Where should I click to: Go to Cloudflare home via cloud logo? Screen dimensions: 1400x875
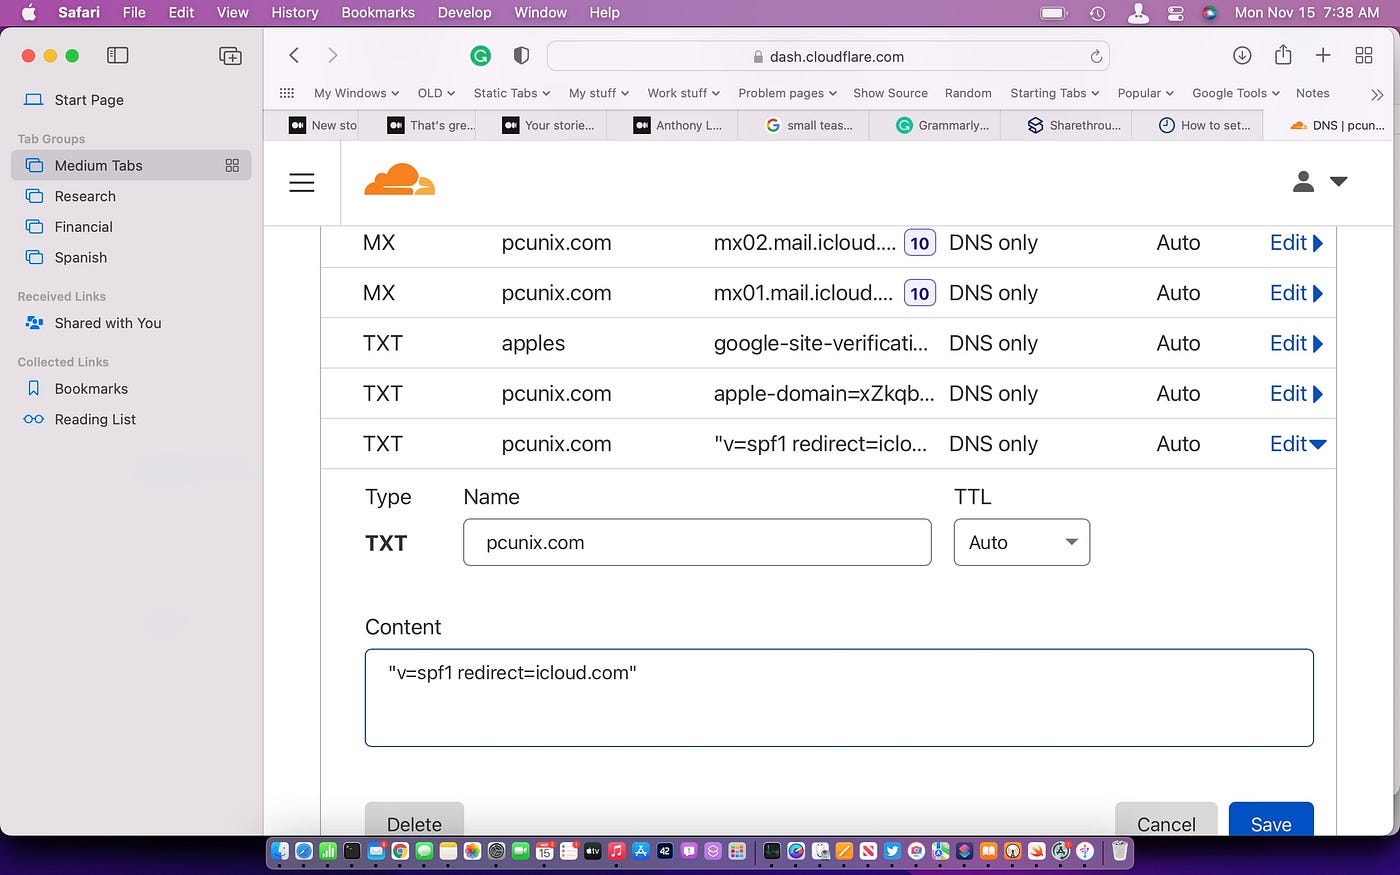tap(400, 180)
